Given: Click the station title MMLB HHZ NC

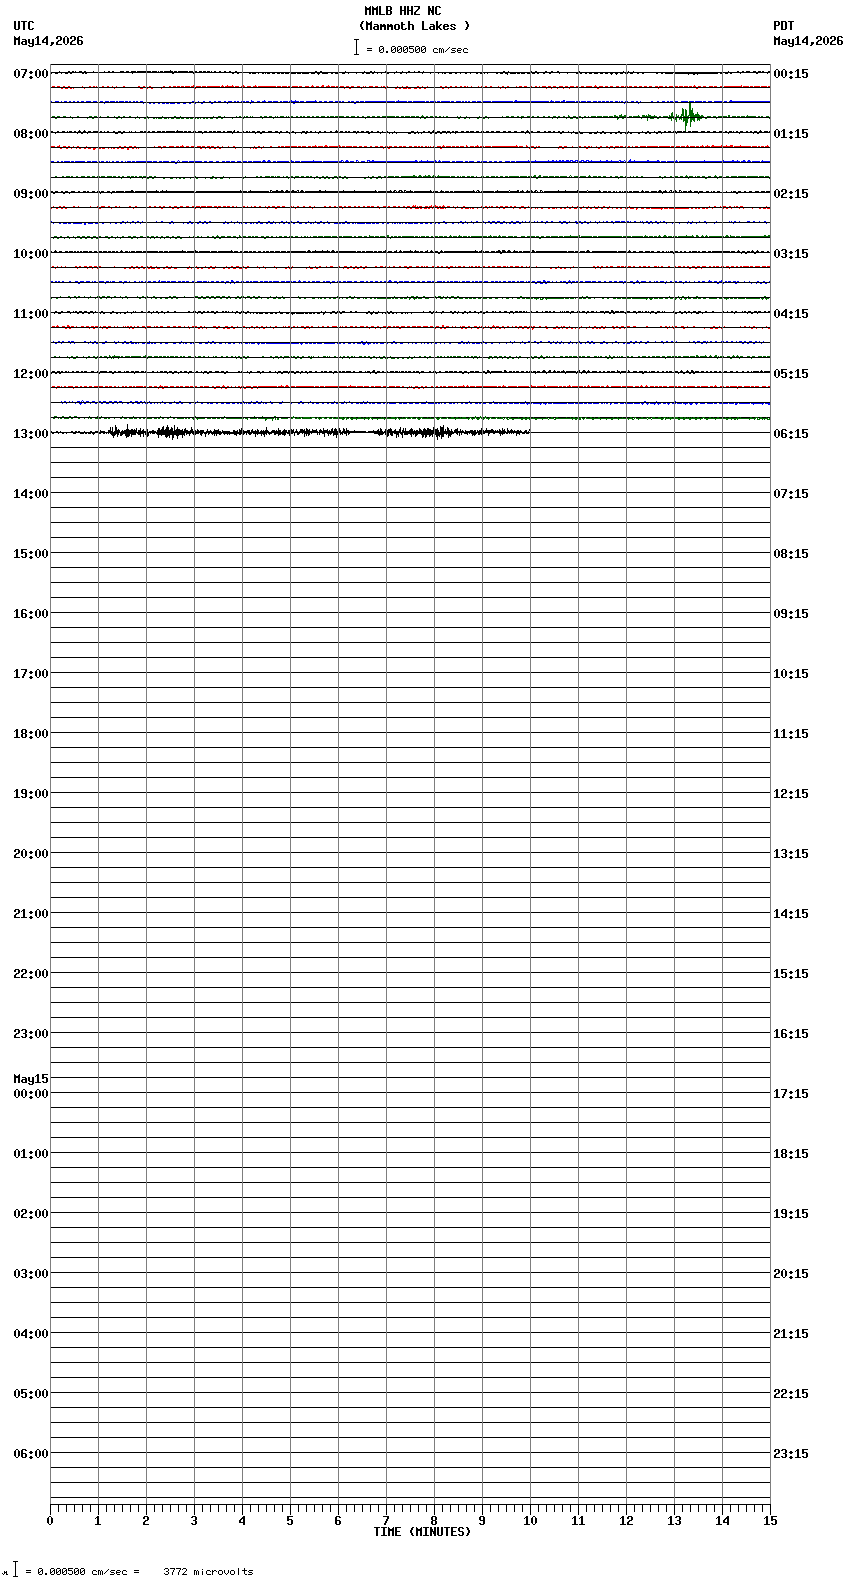Looking at the screenshot, I should tap(402, 11).
